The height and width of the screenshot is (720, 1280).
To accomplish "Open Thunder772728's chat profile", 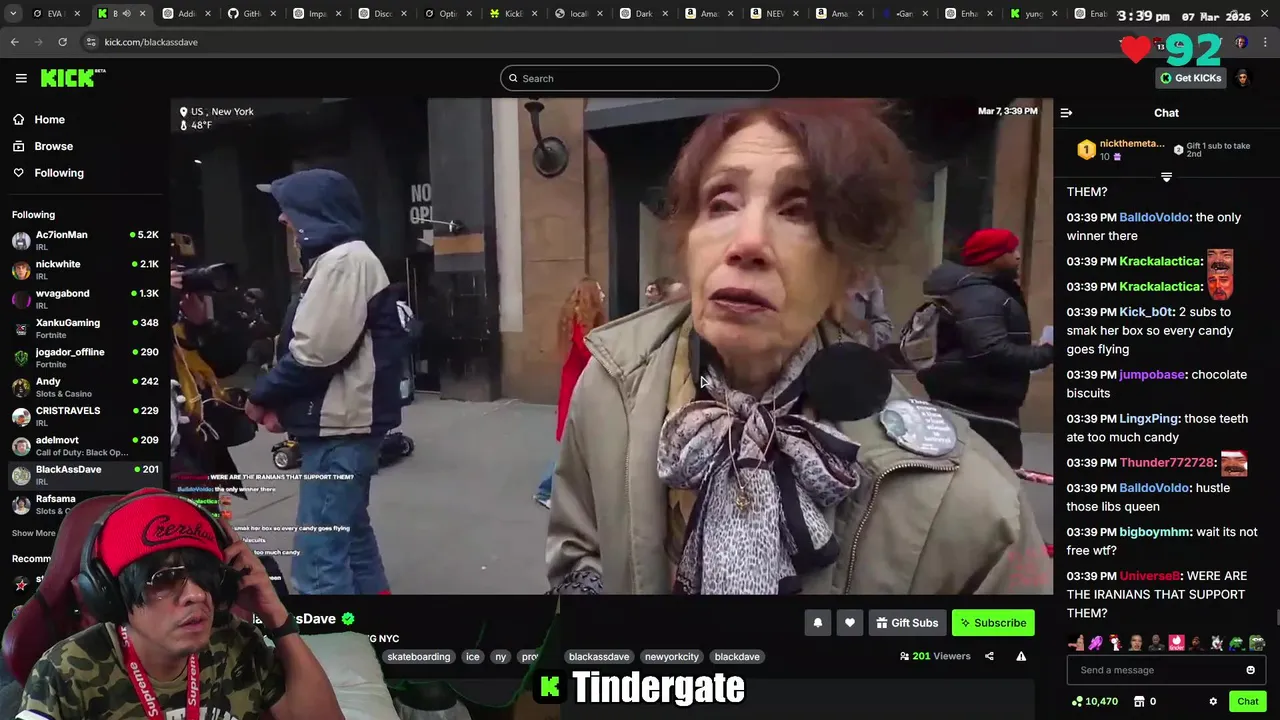I will point(1167,462).
